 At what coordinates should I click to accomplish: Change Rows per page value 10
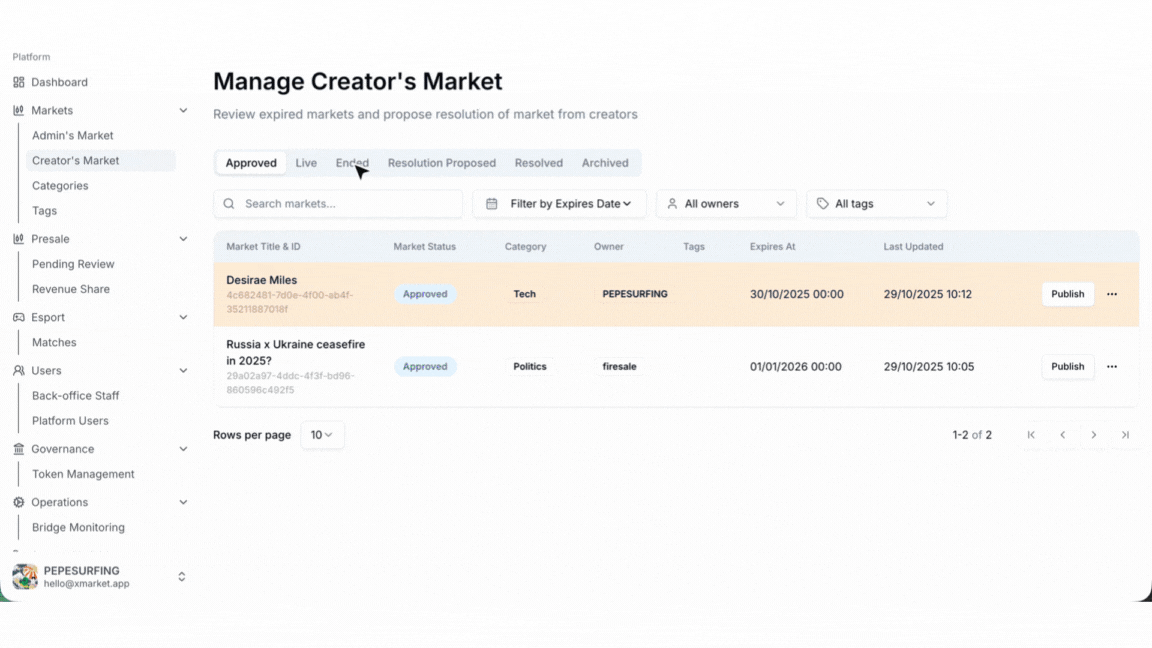322,435
